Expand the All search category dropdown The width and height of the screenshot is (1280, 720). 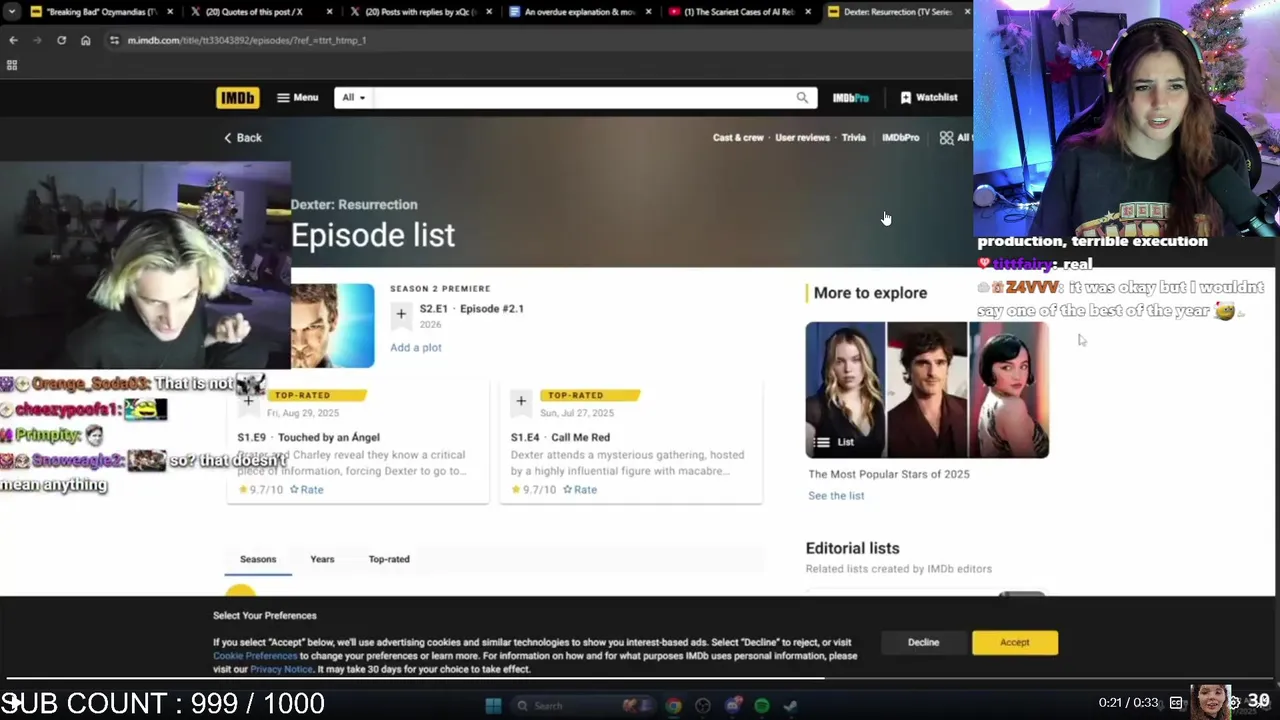click(353, 98)
